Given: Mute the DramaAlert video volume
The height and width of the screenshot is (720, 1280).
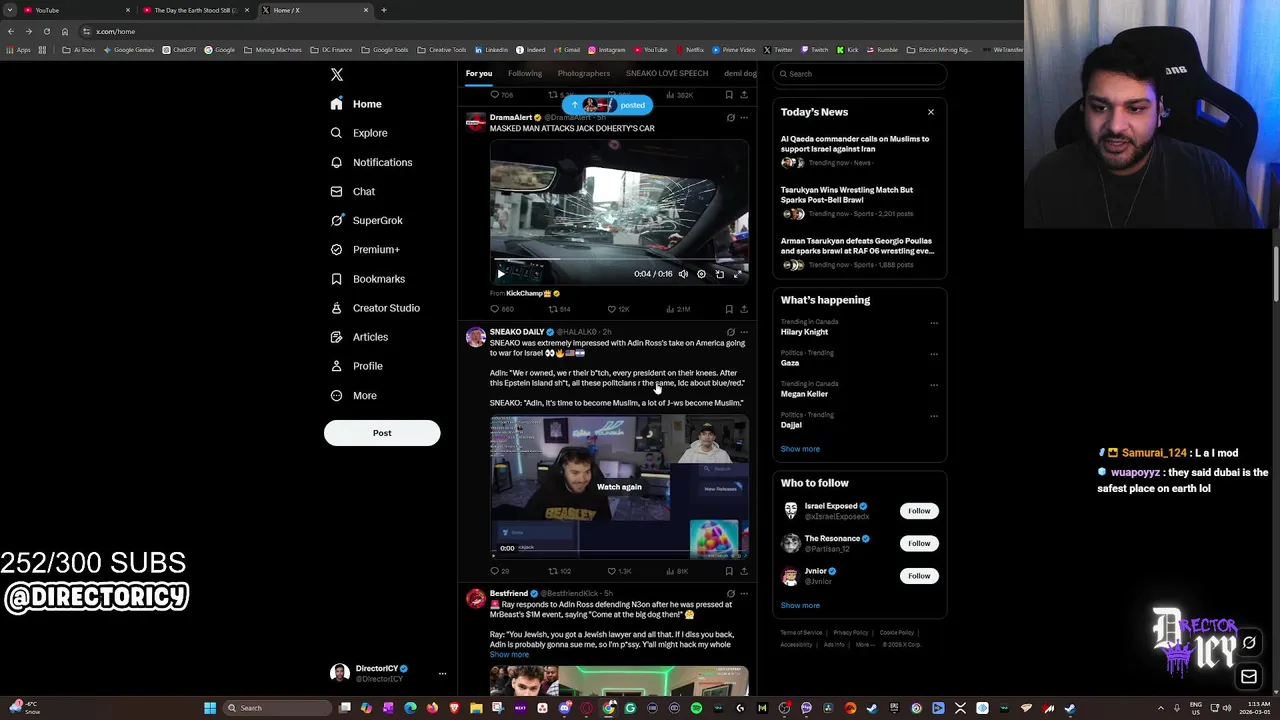Looking at the screenshot, I should tap(683, 274).
